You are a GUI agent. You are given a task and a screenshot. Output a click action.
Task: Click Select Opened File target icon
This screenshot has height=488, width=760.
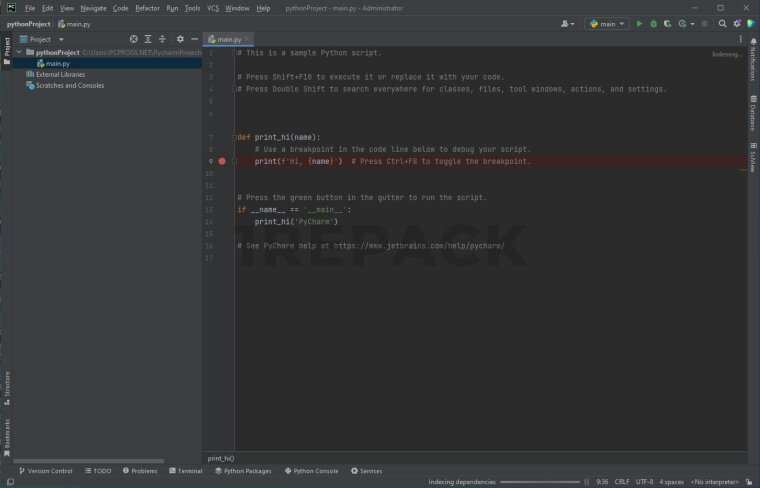click(134, 39)
